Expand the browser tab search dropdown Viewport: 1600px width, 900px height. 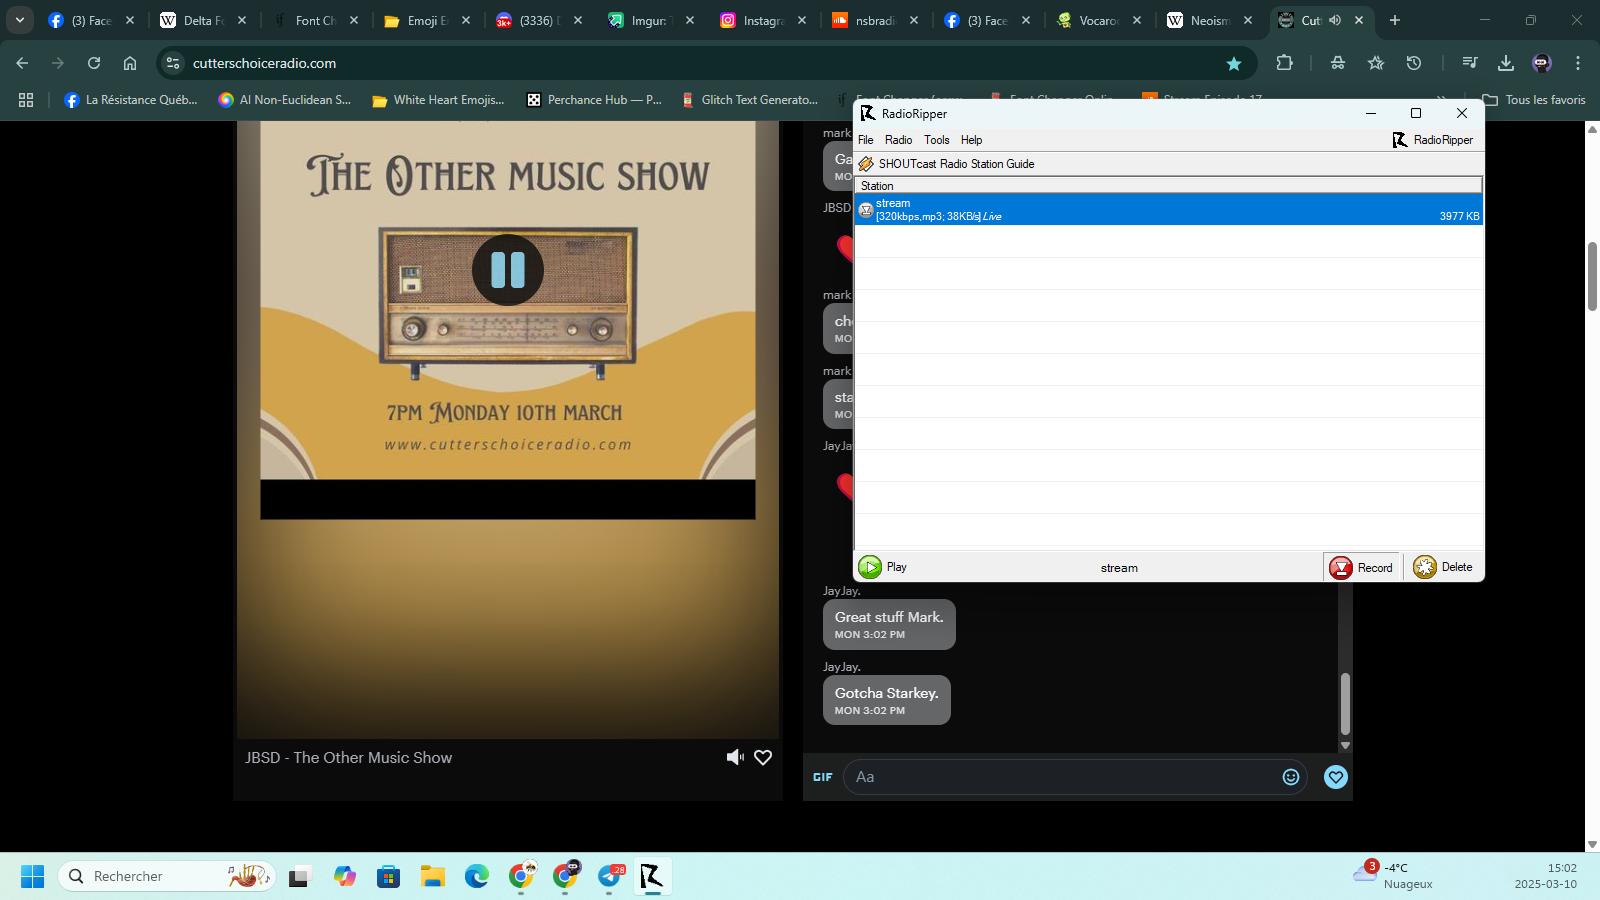pyautogui.click(x=19, y=20)
